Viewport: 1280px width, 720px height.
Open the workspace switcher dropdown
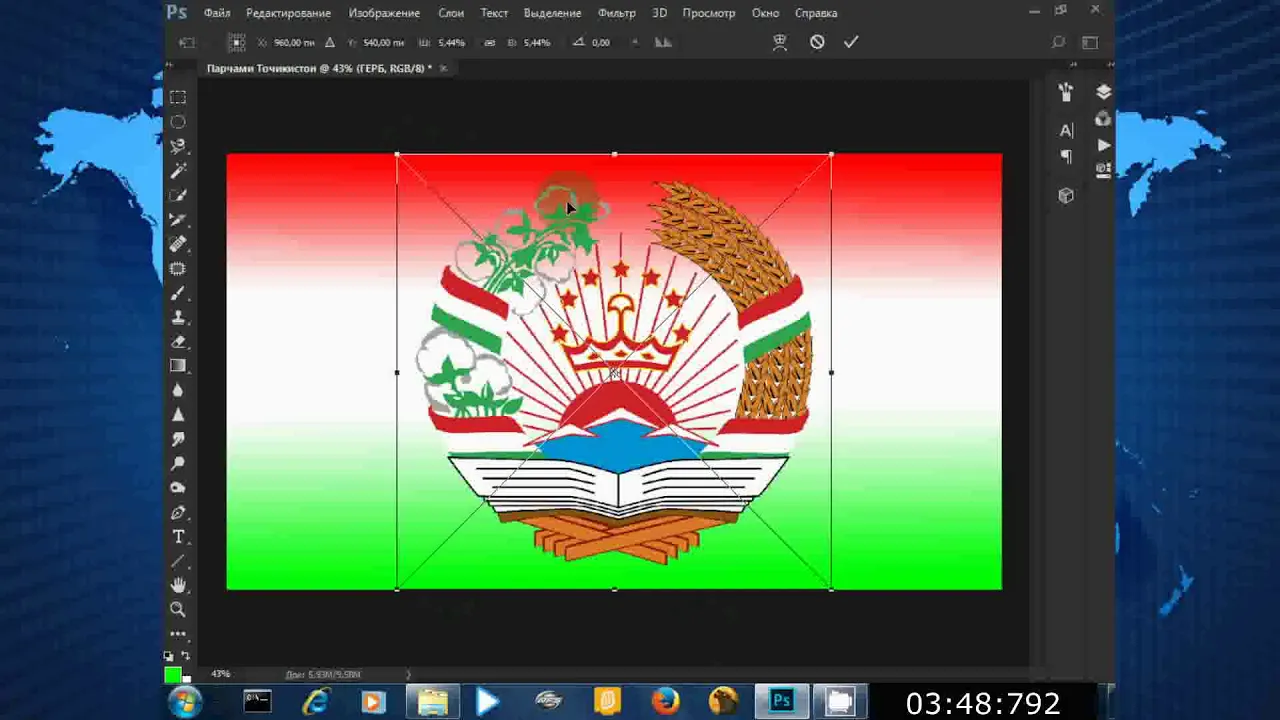pyautogui.click(x=1090, y=42)
